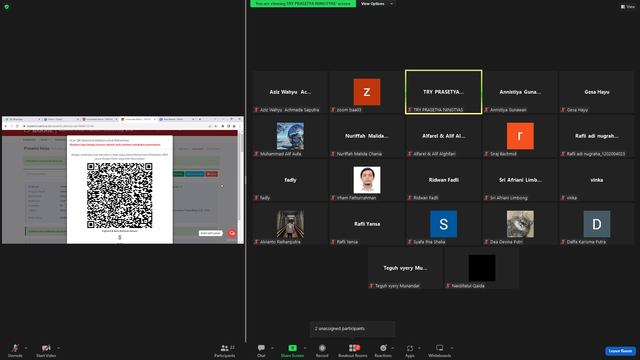Open the Participants panel
640x360 pixels.
coord(225,350)
